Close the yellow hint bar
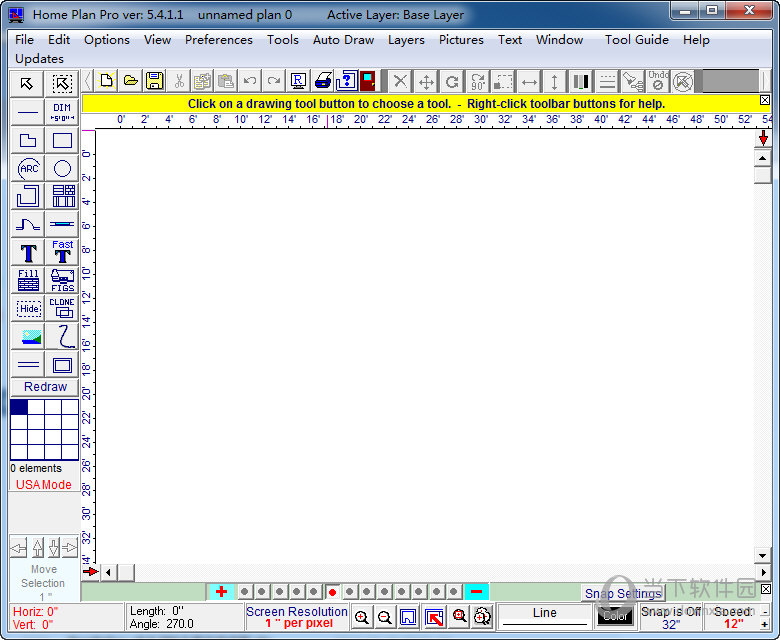Screen dimensions: 780x640 click(x=765, y=100)
